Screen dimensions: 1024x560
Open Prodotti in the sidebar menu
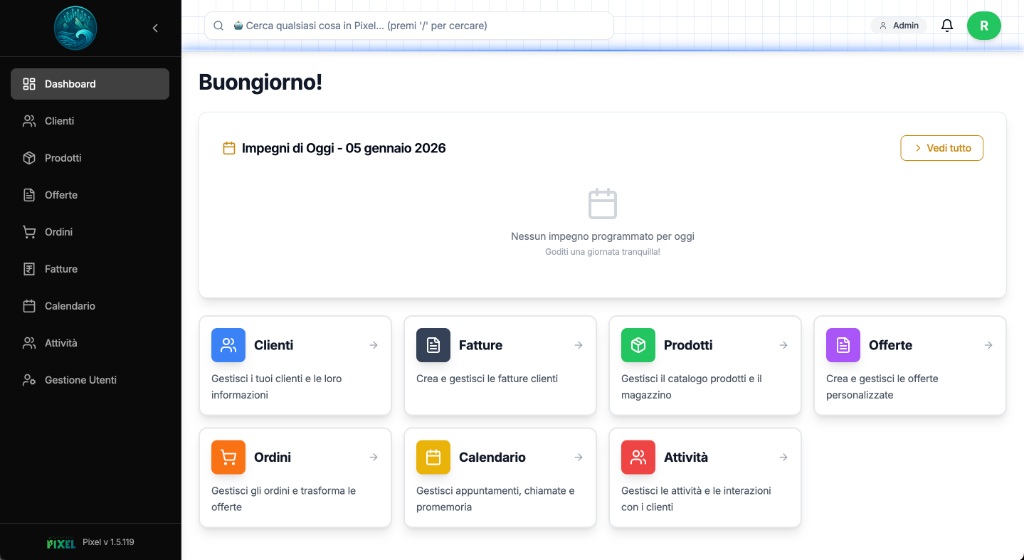coord(63,158)
